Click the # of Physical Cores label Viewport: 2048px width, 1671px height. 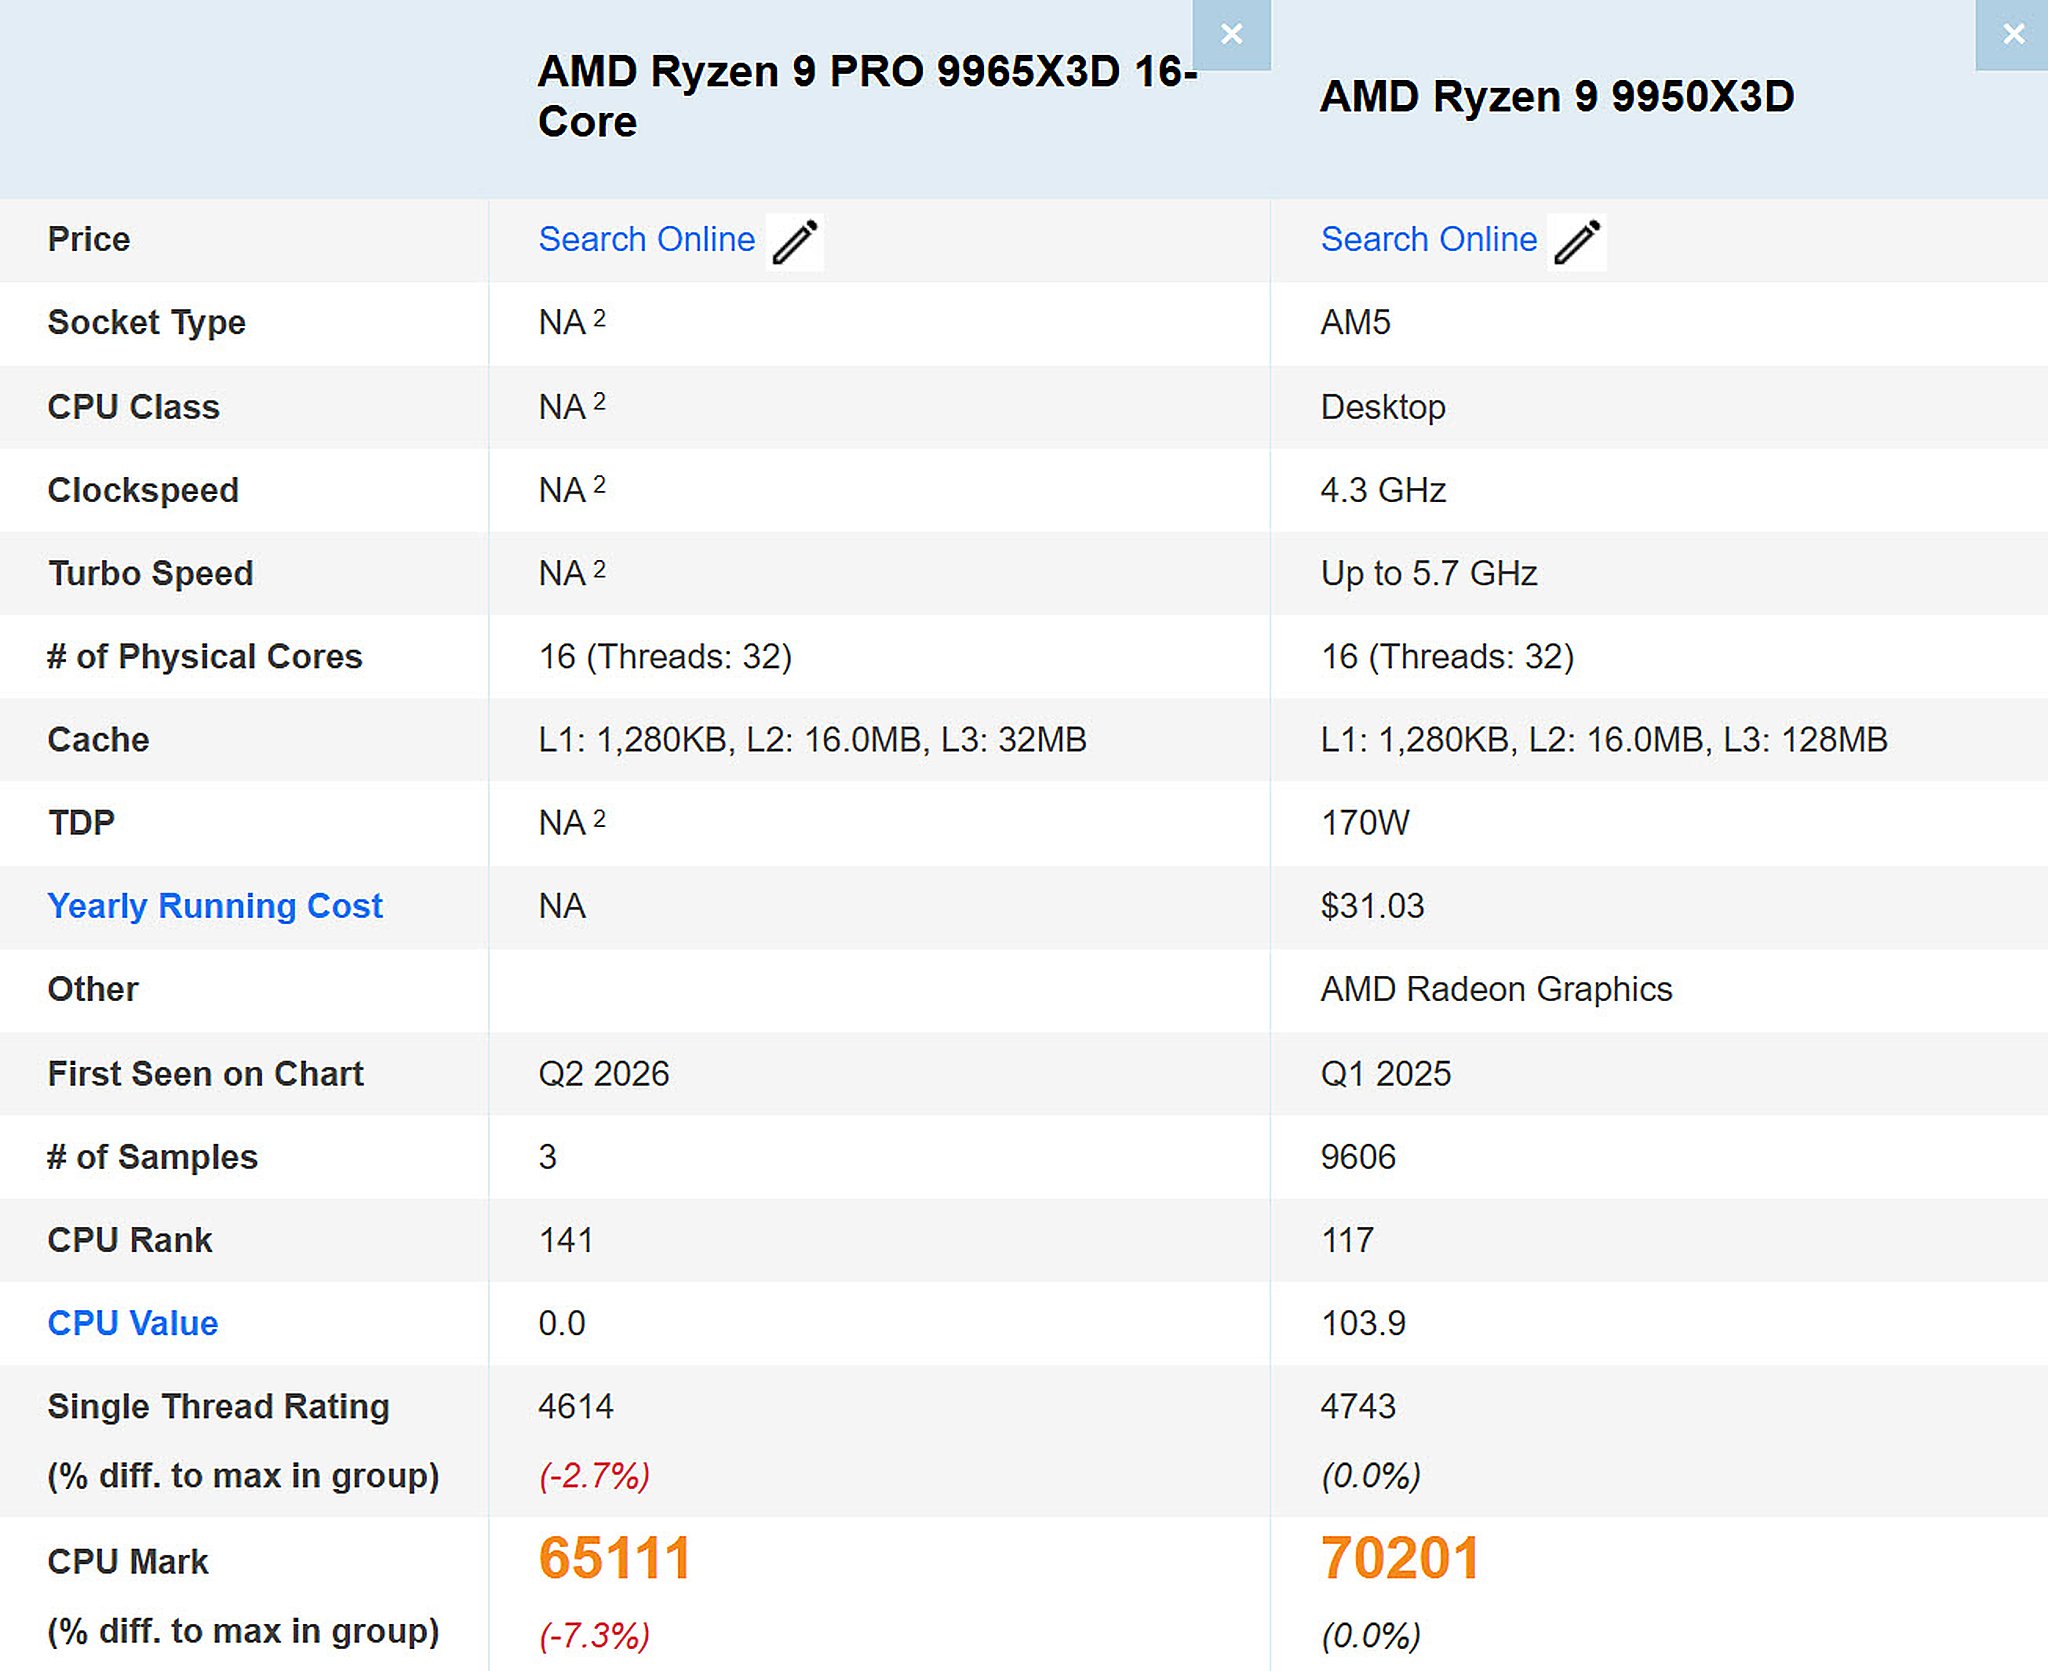[204, 656]
